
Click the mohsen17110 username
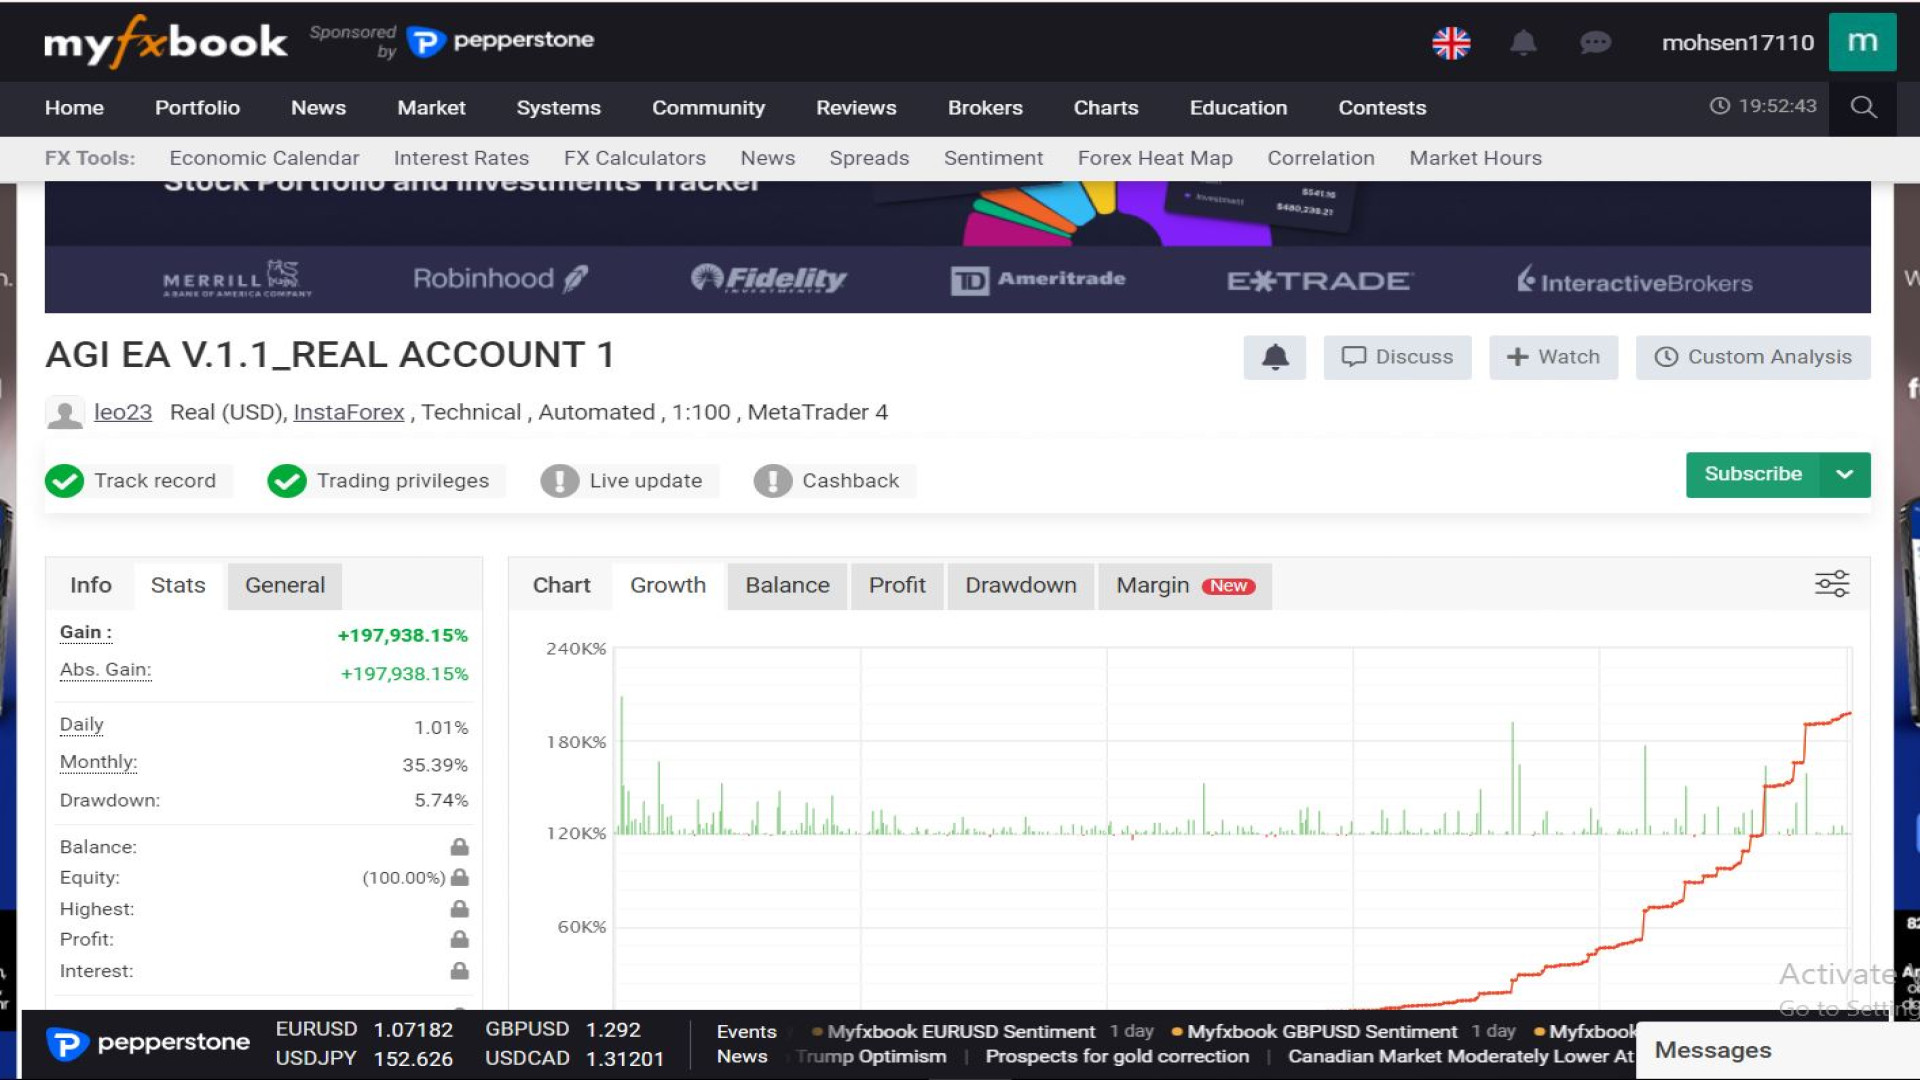[x=1737, y=43]
